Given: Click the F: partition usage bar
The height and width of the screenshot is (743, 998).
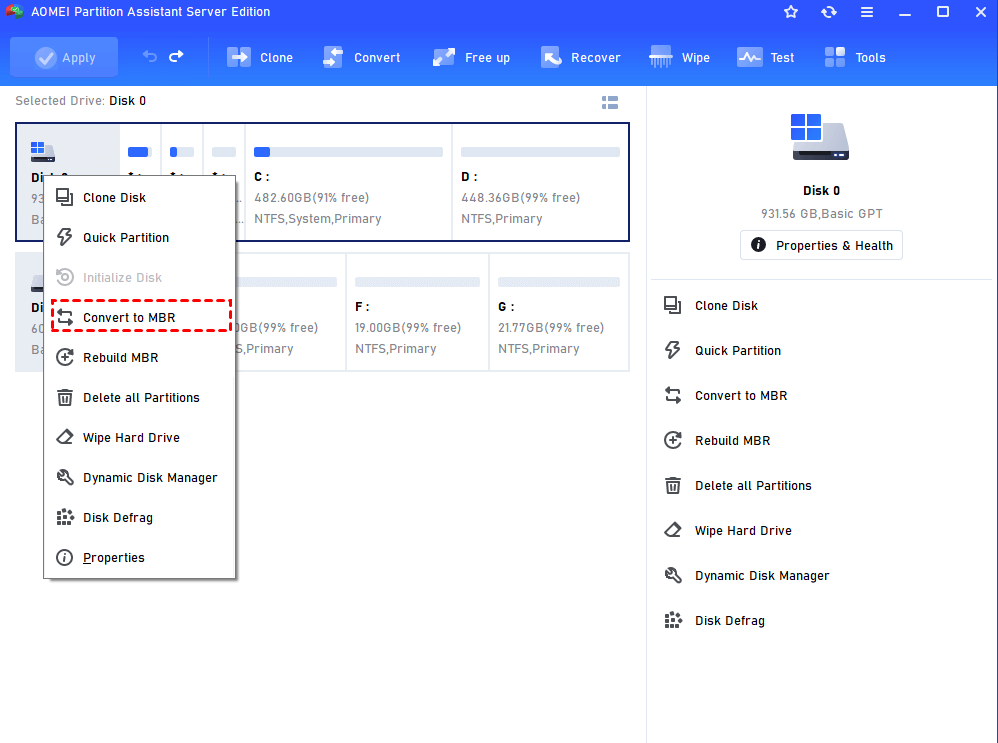Looking at the screenshot, I should tap(418, 282).
